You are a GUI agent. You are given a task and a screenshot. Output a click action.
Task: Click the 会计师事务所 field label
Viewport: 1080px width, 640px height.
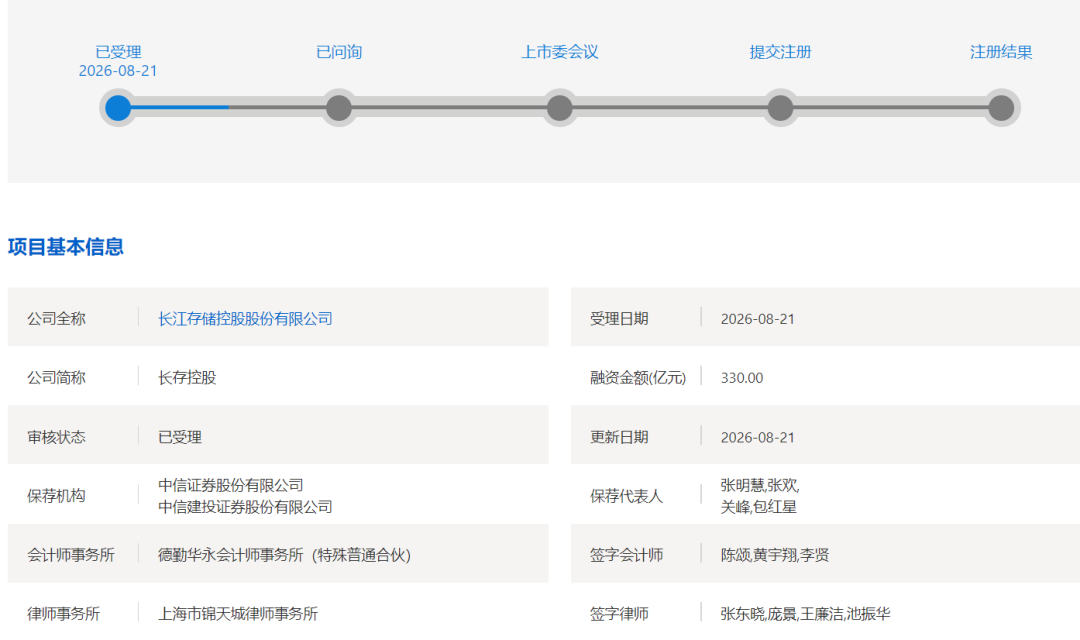(71, 555)
